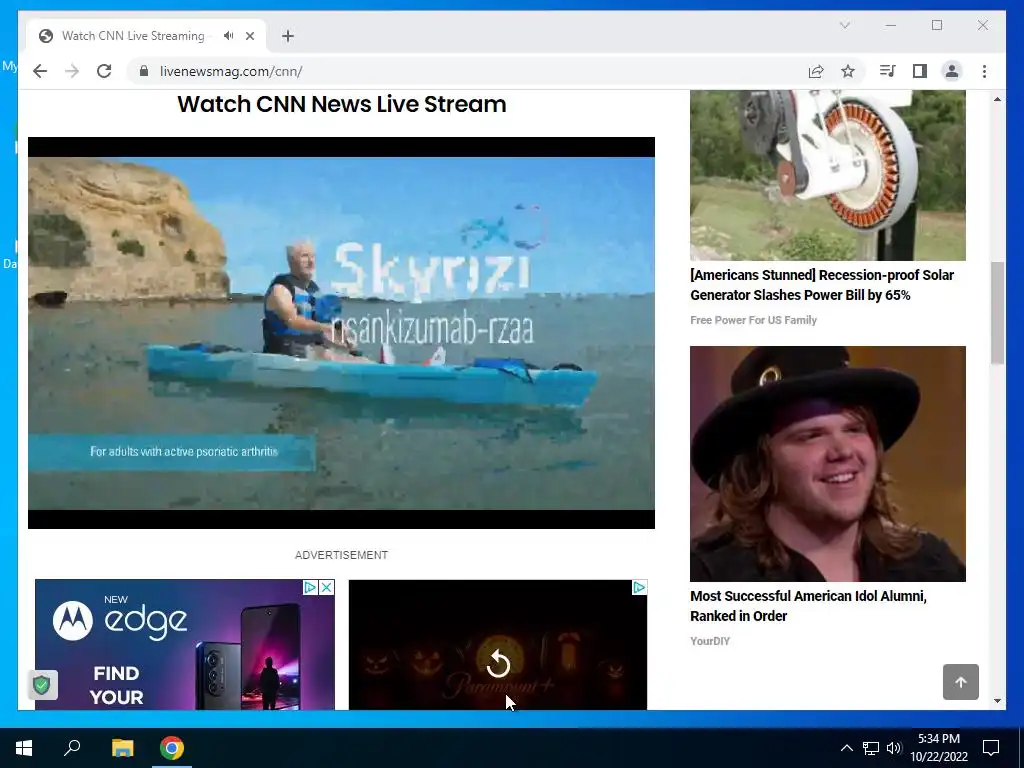Expand the tab search chevron
The height and width of the screenshot is (768, 1024).
(x=845, y=25)
